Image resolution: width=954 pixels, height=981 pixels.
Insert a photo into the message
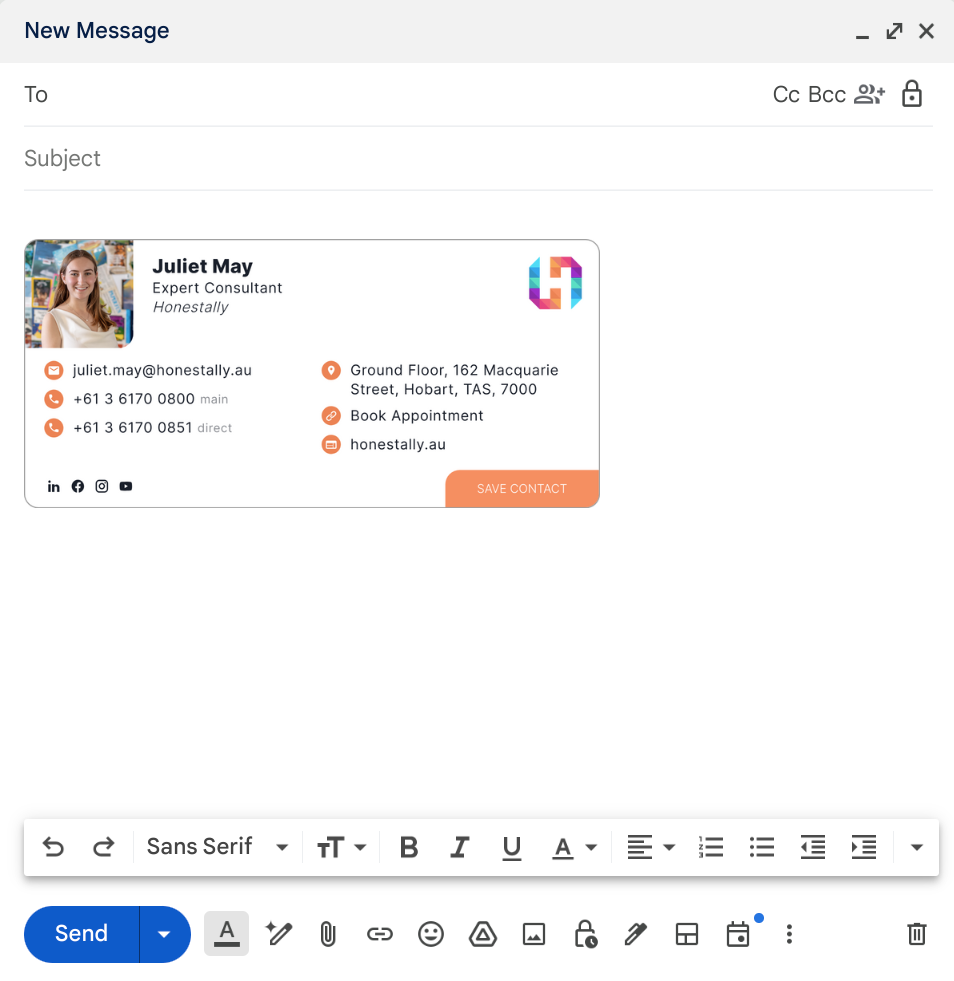tap(534, 934)
